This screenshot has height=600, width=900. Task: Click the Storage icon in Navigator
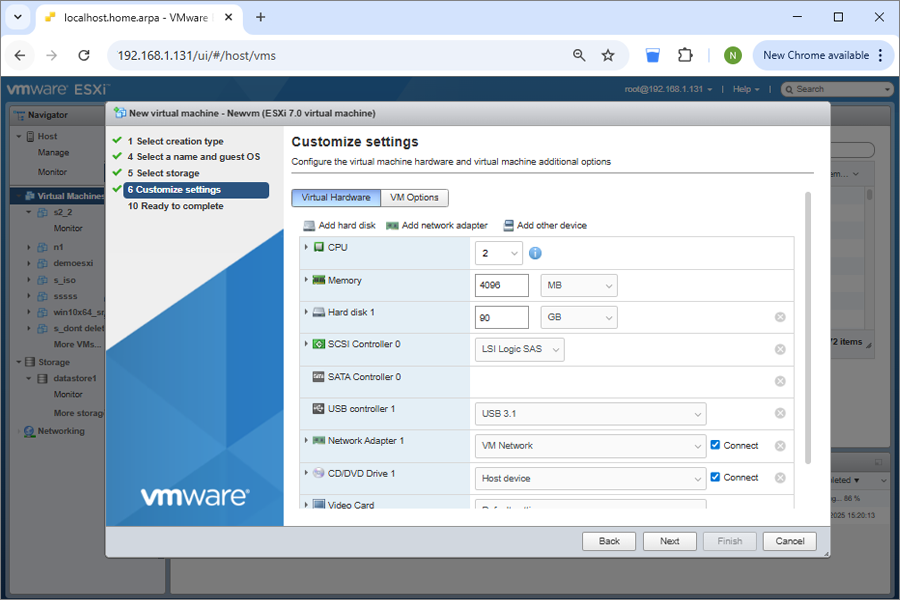point(30,362)
